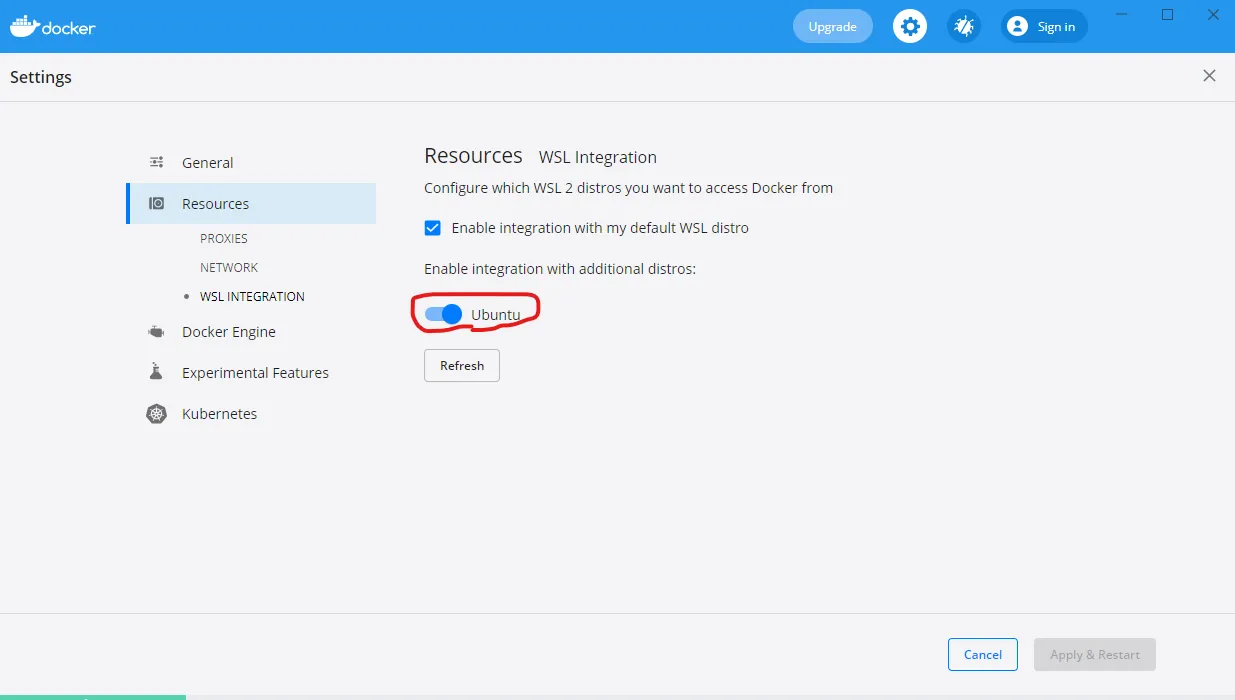Minimize the Docker Desktop window
1235x700 pixels.
tap(1121, 14)
